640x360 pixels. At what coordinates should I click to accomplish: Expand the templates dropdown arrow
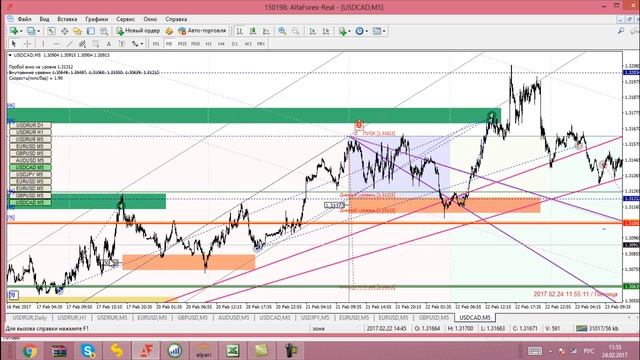384,31
